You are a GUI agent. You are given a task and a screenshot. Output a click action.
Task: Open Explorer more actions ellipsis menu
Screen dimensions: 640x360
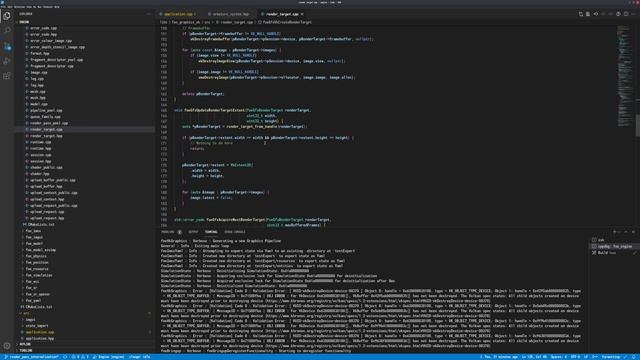point(149,14)
